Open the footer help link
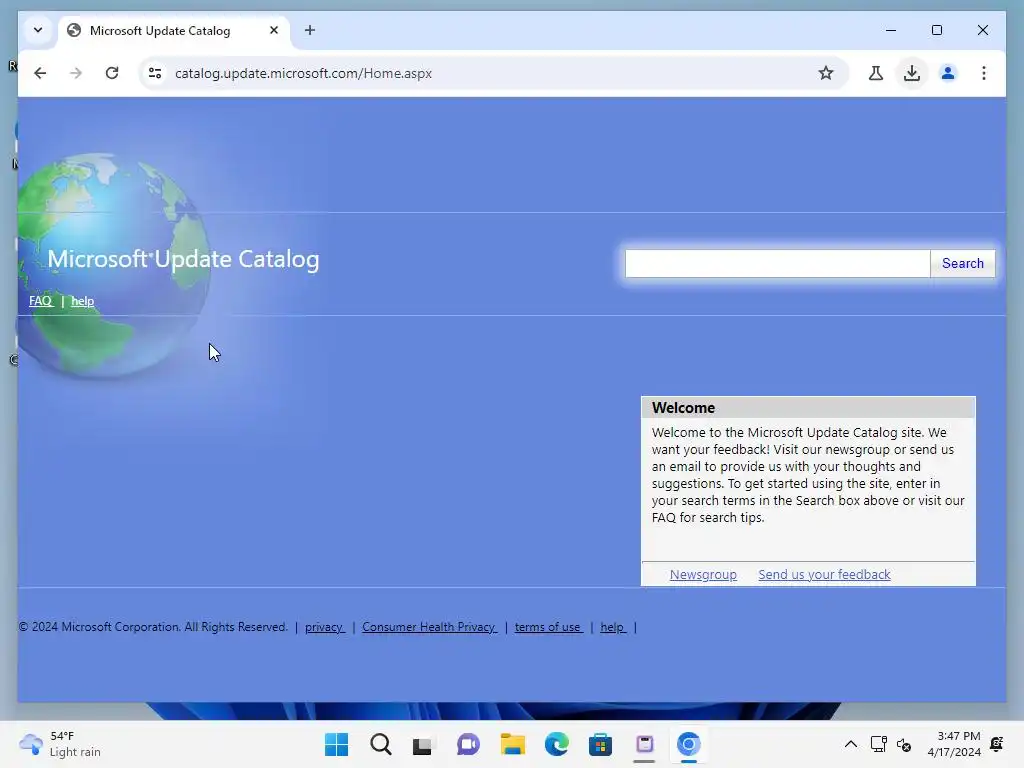Image resolution: width=1024 pixels, height=768 pixels. [613, 627]
